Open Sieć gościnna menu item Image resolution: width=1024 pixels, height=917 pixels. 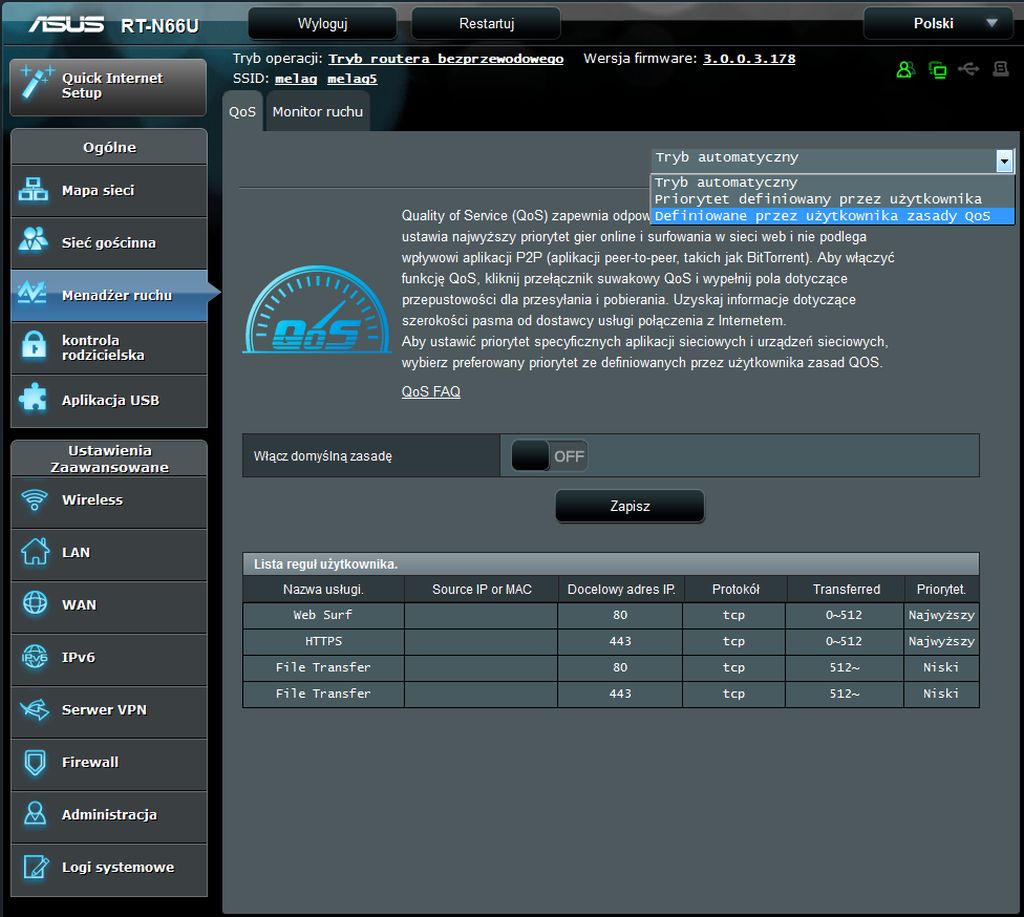[109, 243]
